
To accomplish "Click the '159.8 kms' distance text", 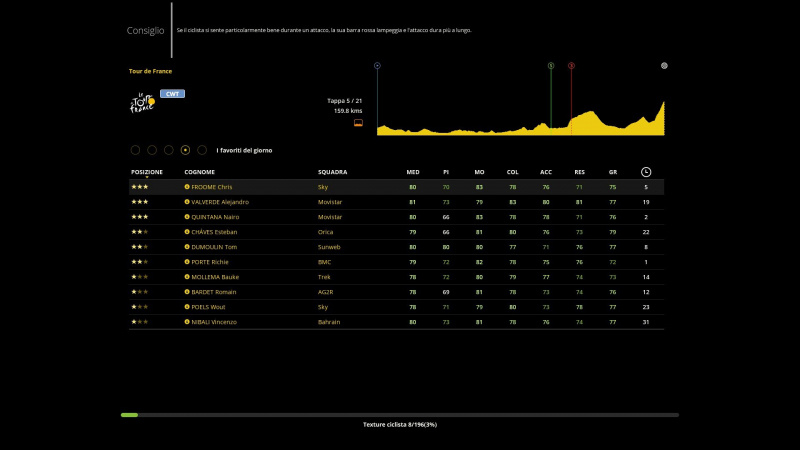I will [348, 111].
